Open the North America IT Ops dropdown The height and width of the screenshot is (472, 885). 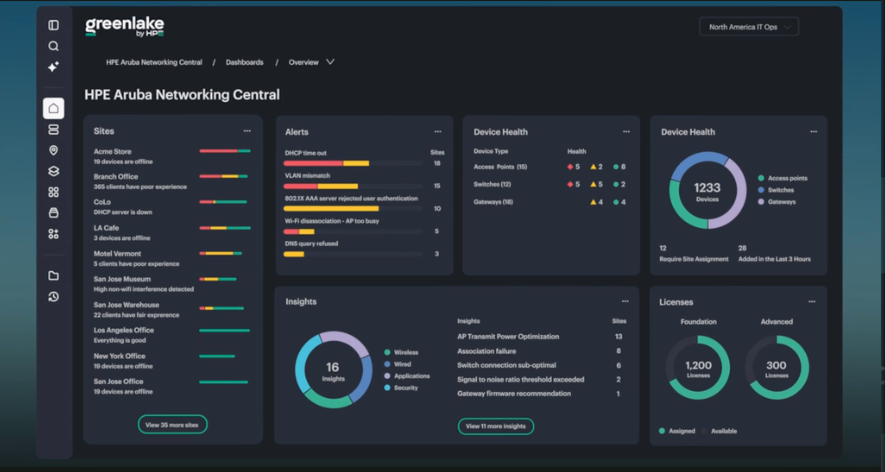tap(749, 27)
